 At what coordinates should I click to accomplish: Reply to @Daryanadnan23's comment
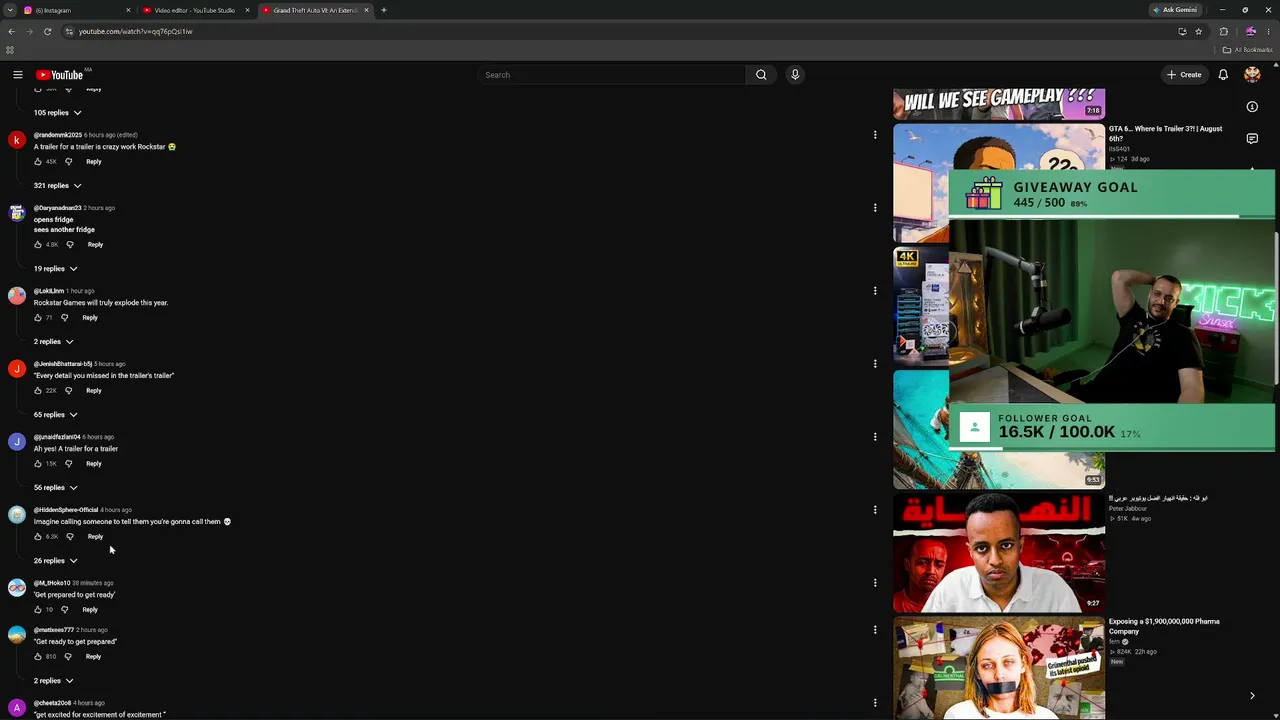point(95,244)
